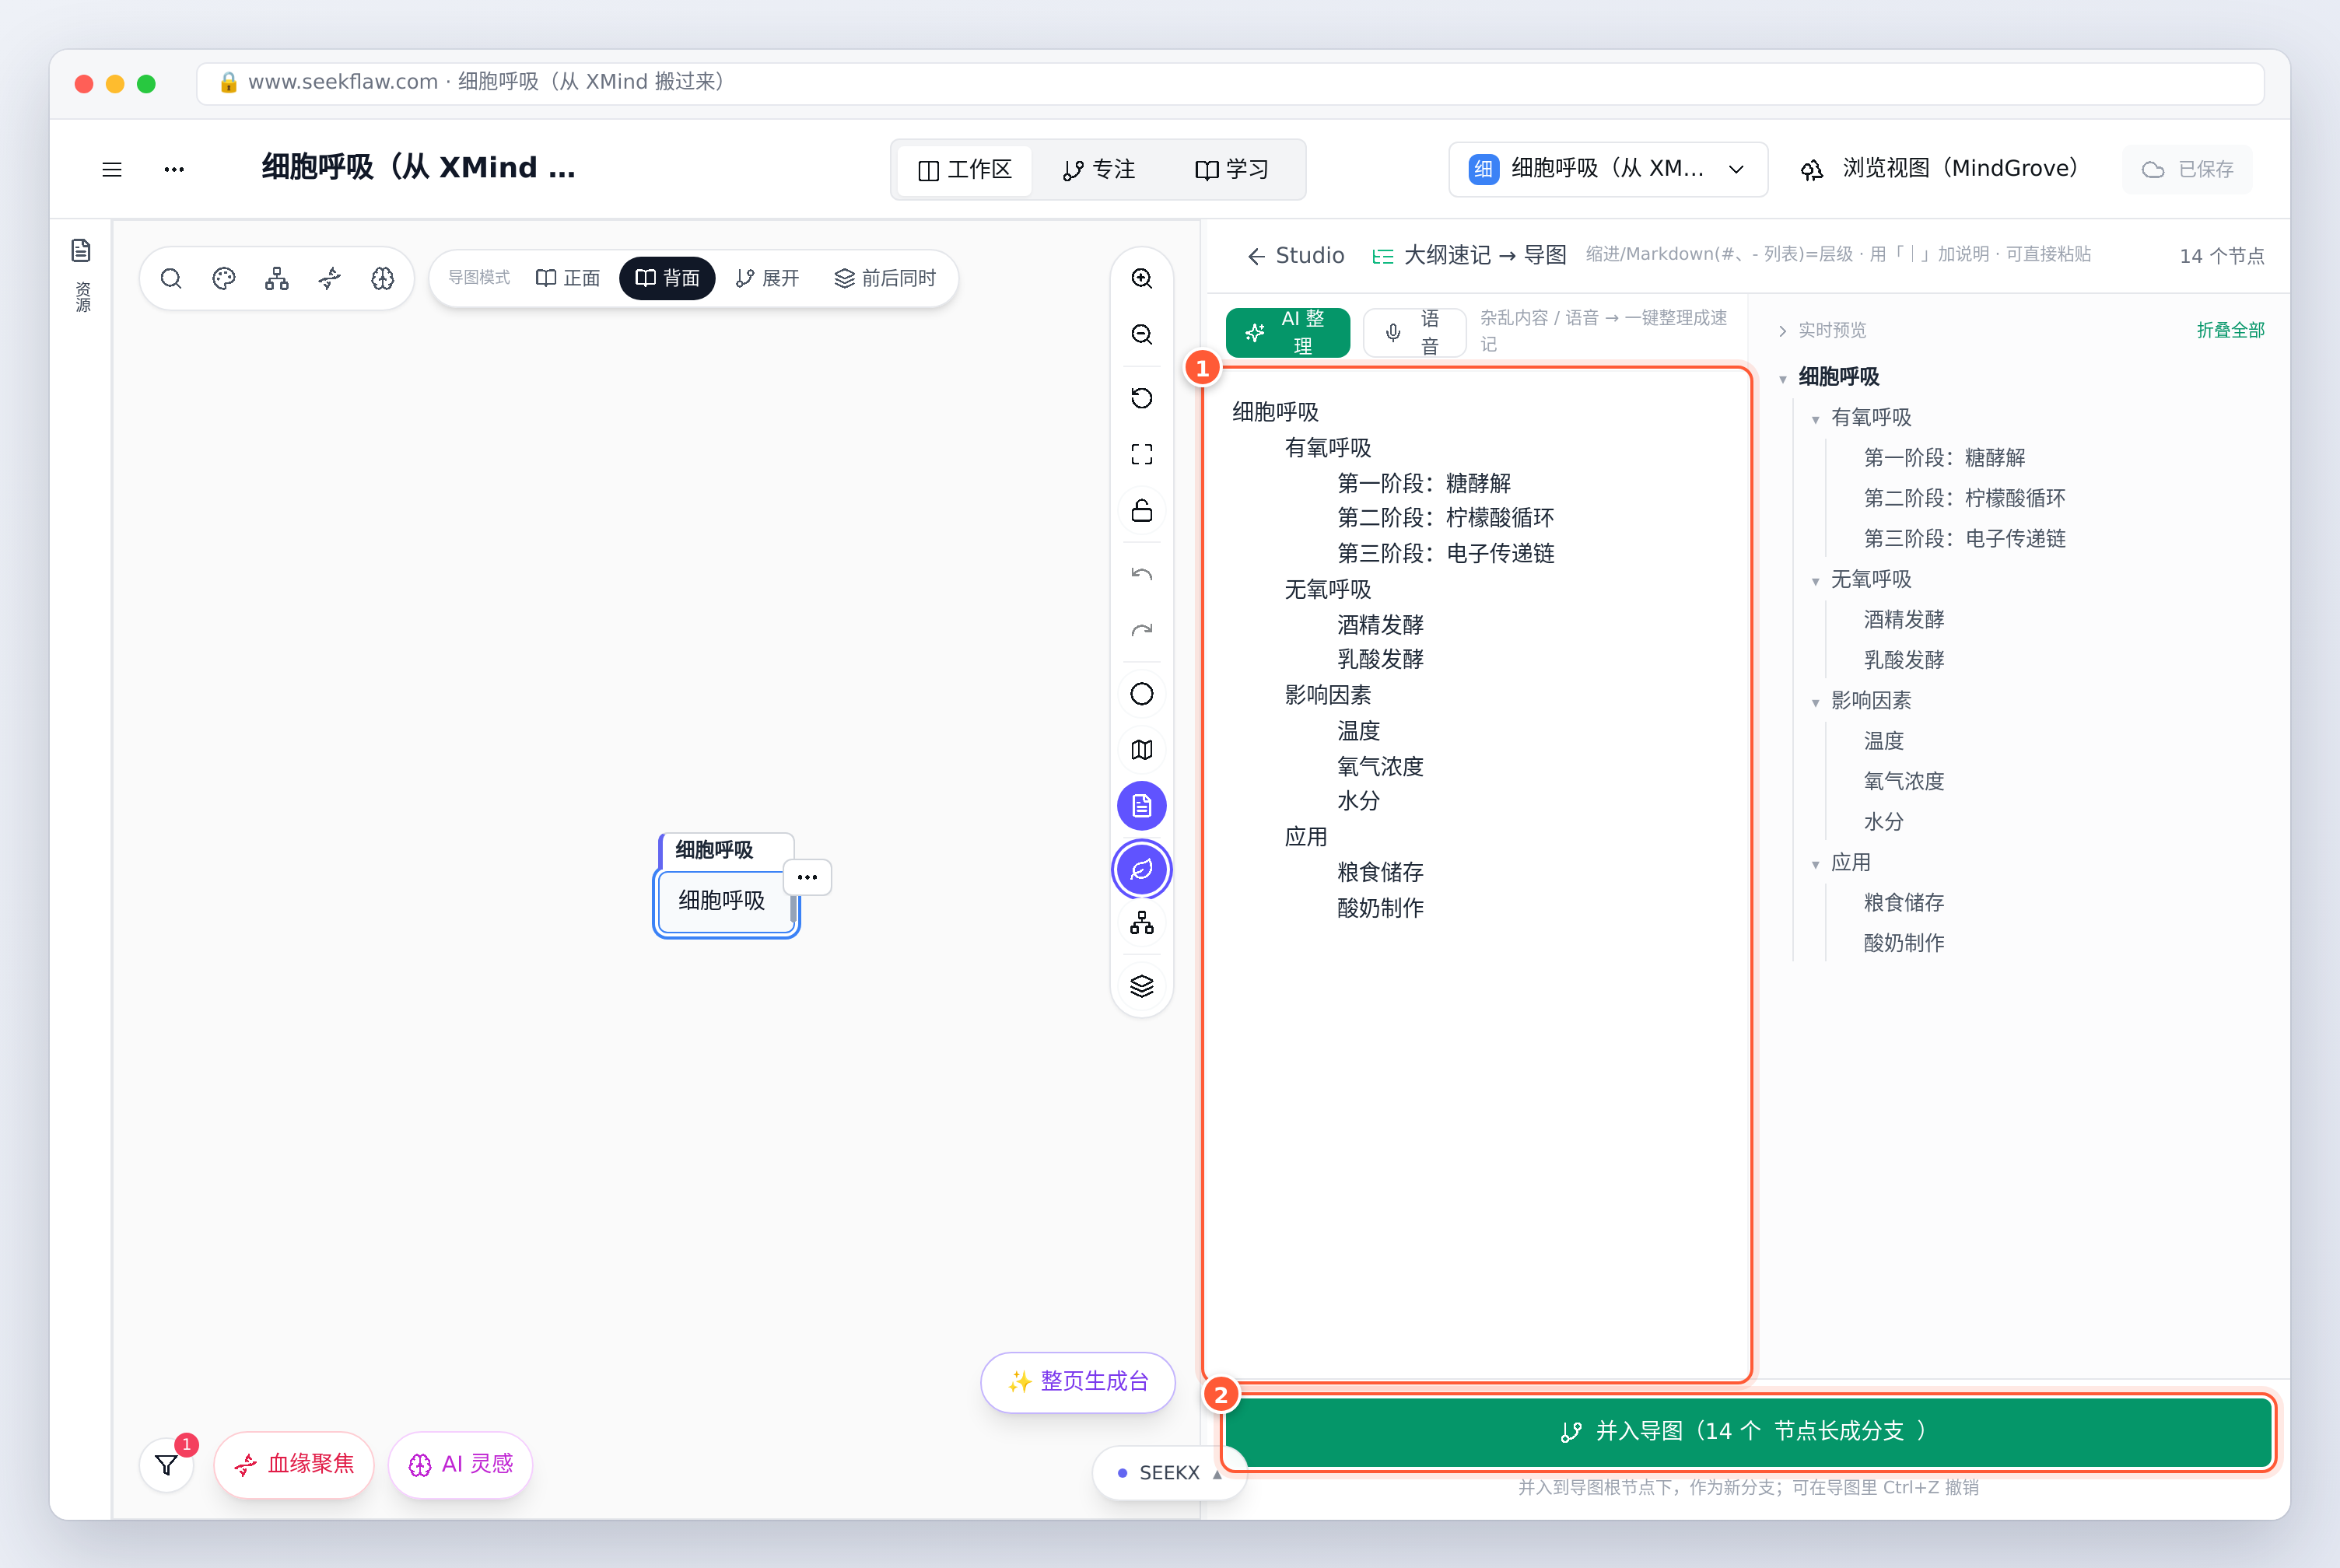
Task: Click the AI 整理 button
Action: (1288, 332)
